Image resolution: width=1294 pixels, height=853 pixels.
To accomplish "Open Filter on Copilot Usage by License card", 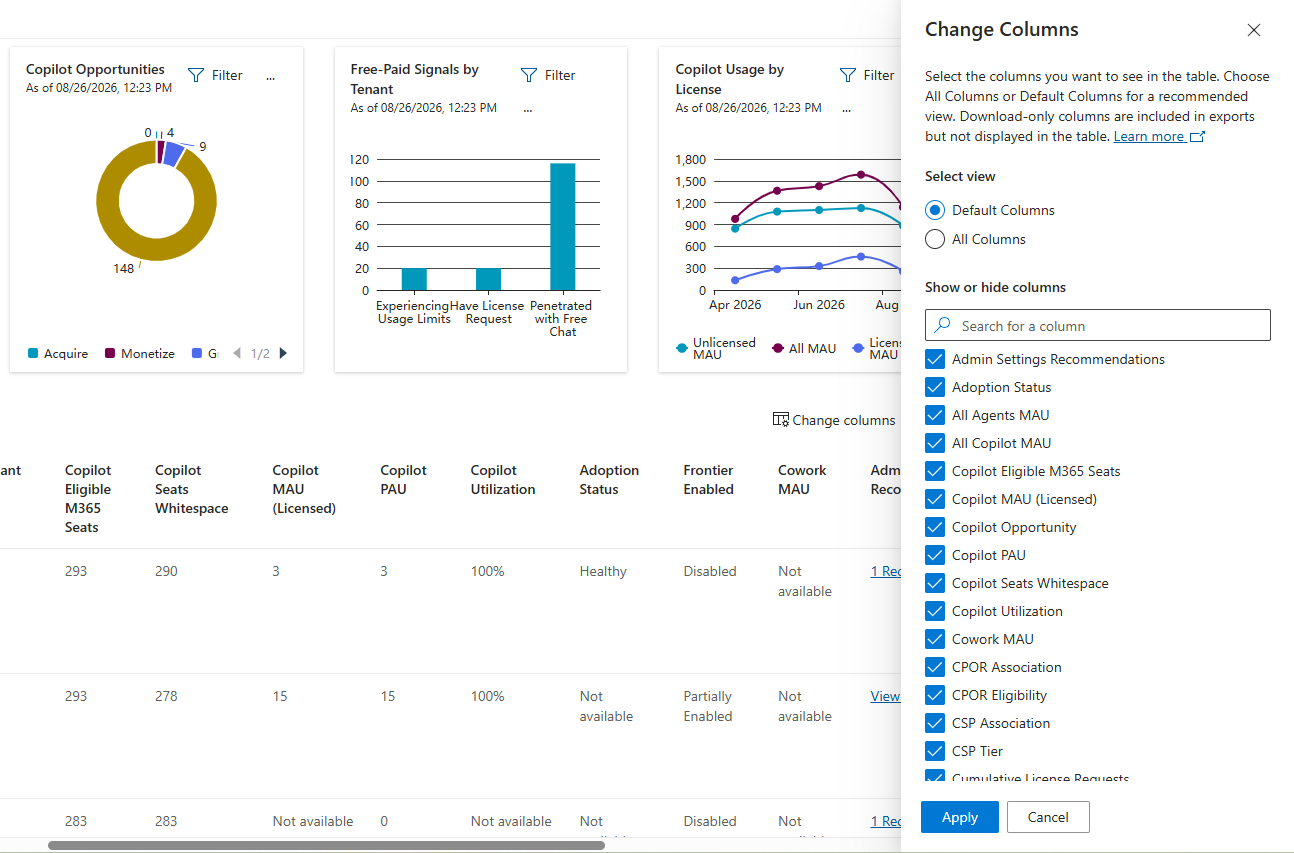I will 867,75.
